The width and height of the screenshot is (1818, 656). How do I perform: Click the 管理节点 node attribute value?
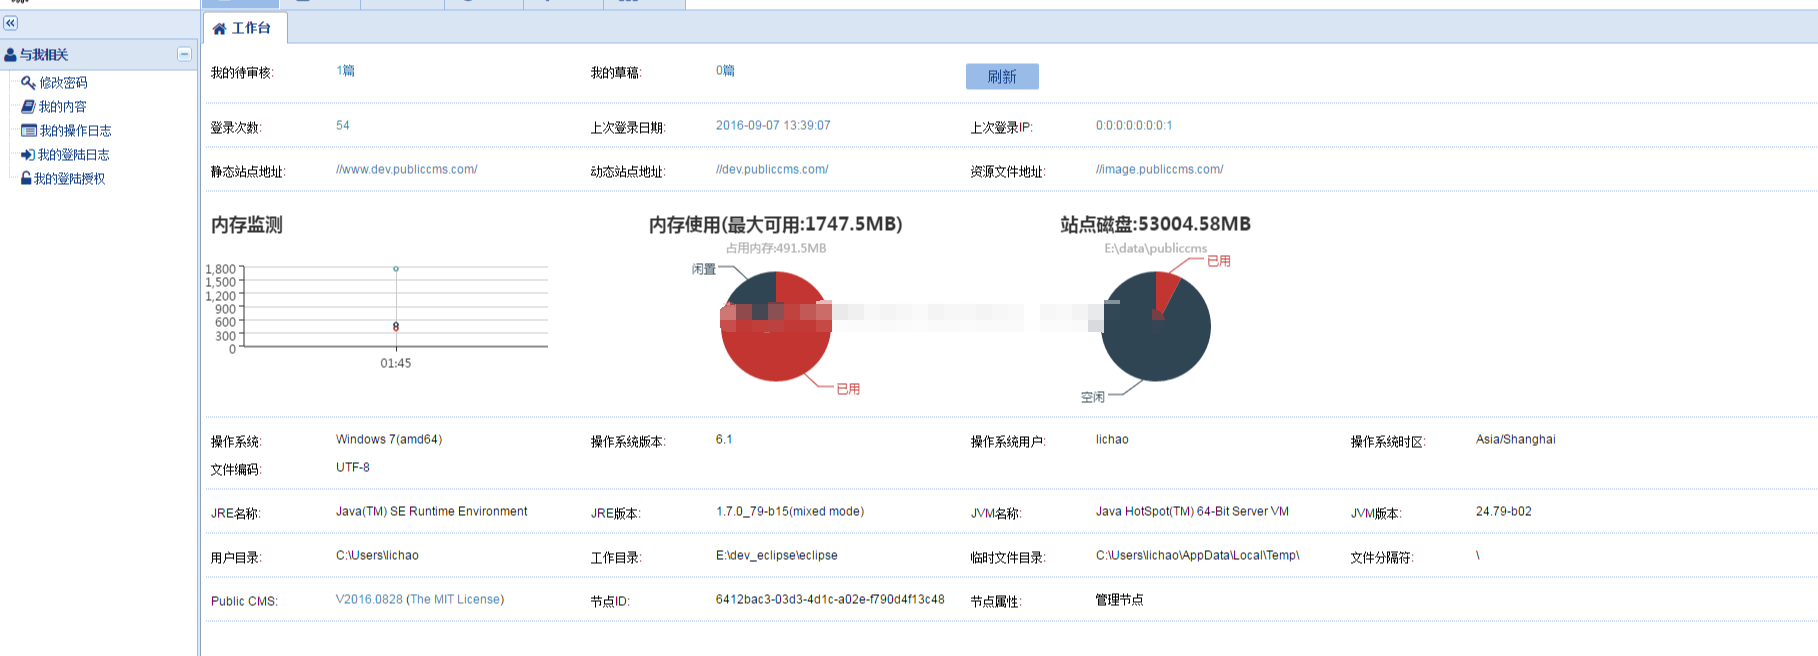(1120, 600)
